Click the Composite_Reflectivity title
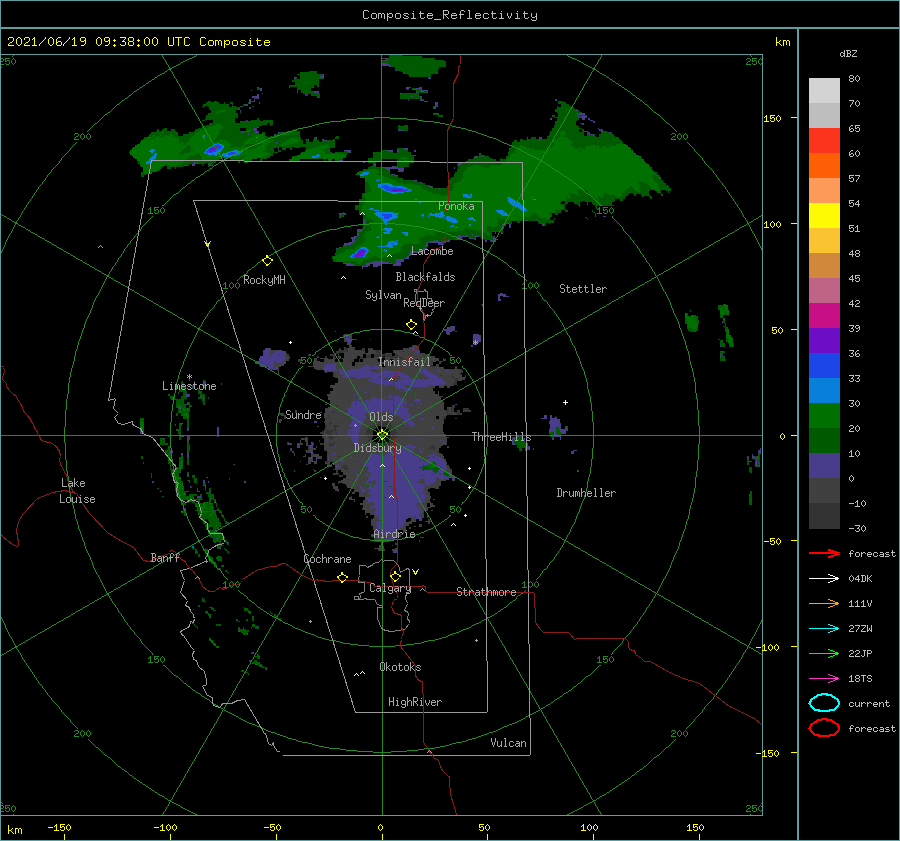This screenshot has height=841, width=900. pyautogui.click(x=450, y=15)
